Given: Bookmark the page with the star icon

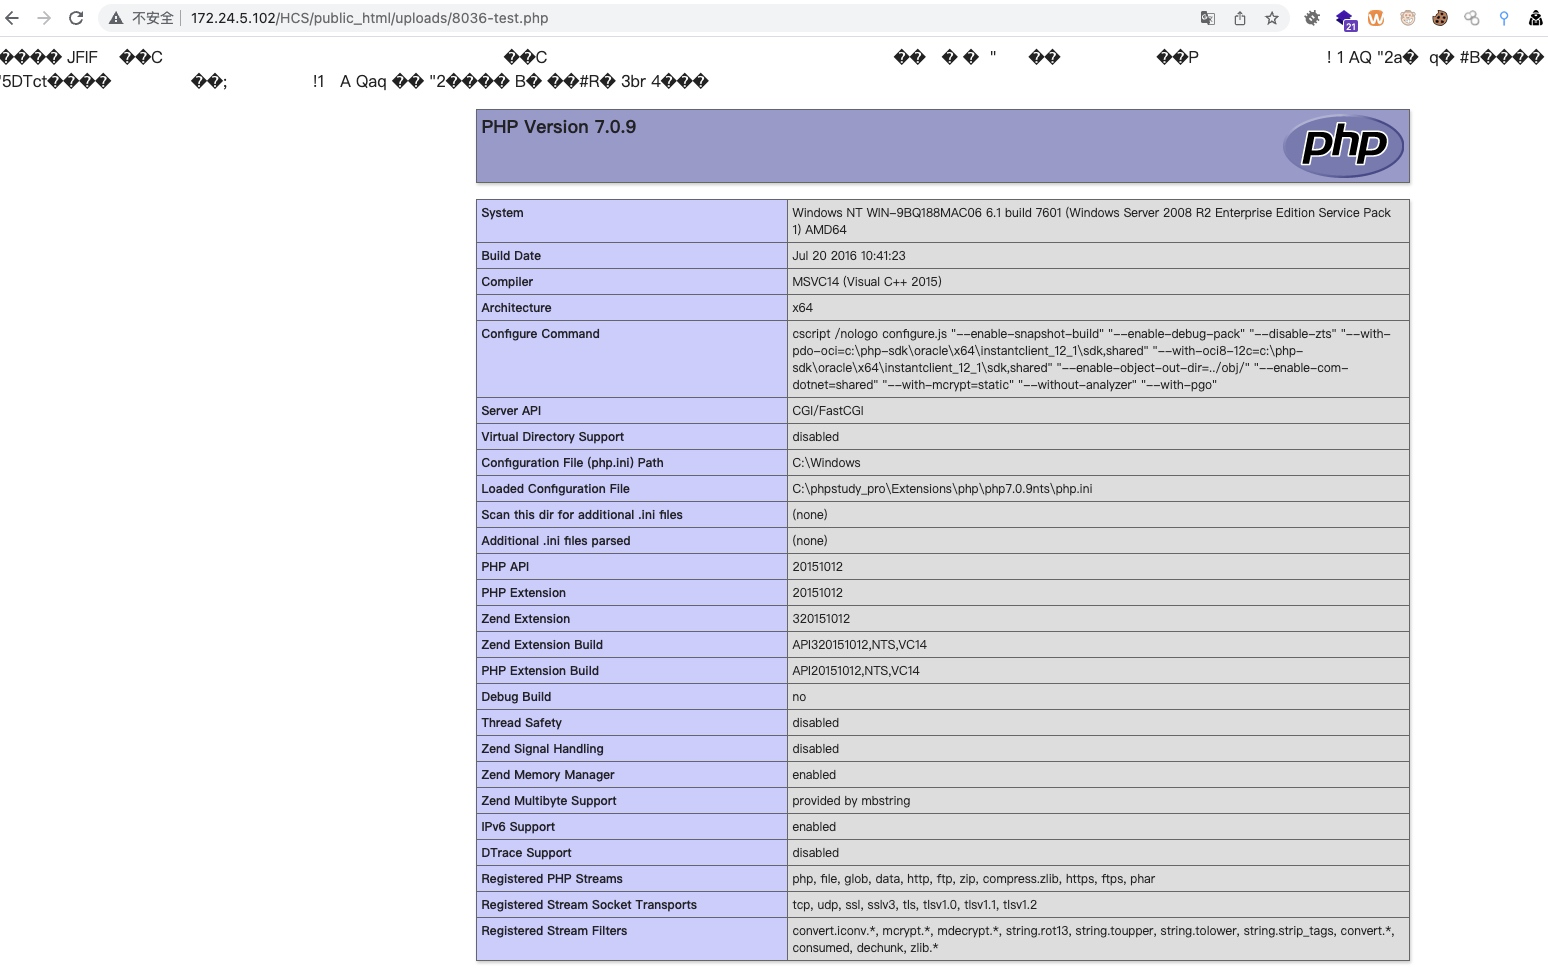Looking at the screenshot, I should 1272,18.
